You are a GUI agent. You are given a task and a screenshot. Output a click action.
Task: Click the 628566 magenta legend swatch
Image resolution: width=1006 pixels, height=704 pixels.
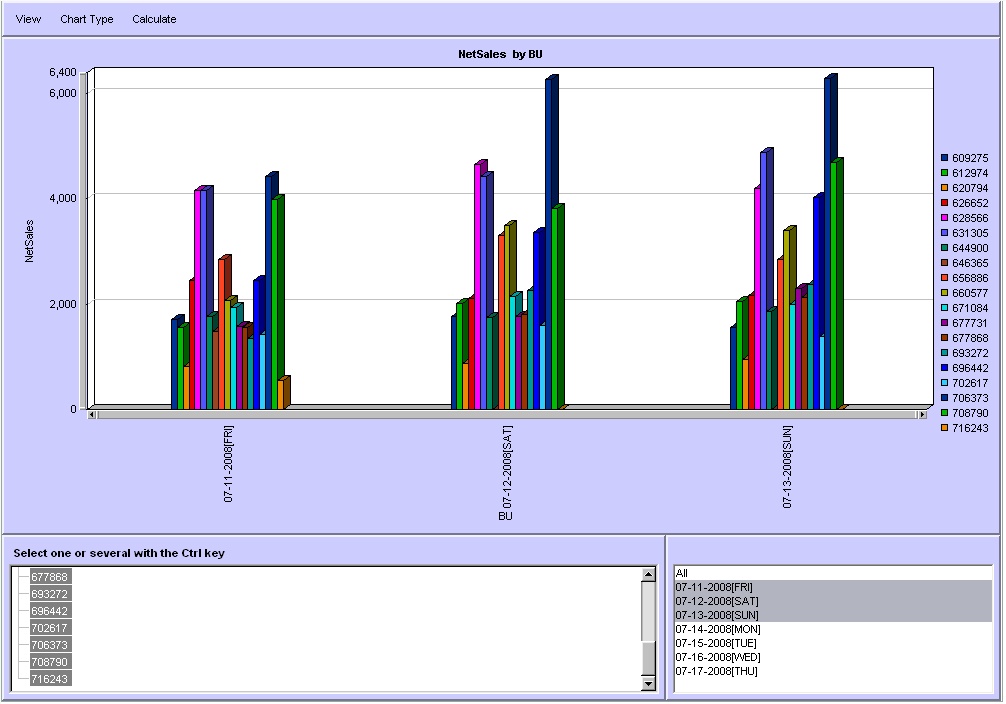(944, 218)
